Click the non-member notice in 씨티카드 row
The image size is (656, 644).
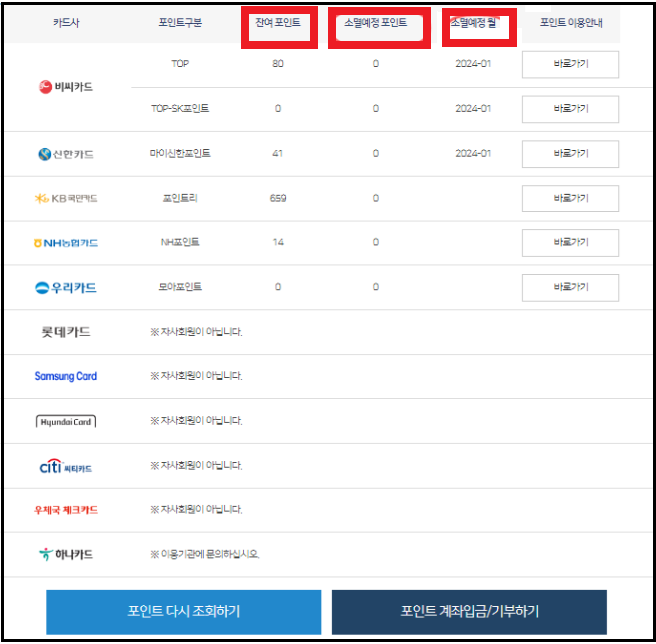(x=196, y=465)
